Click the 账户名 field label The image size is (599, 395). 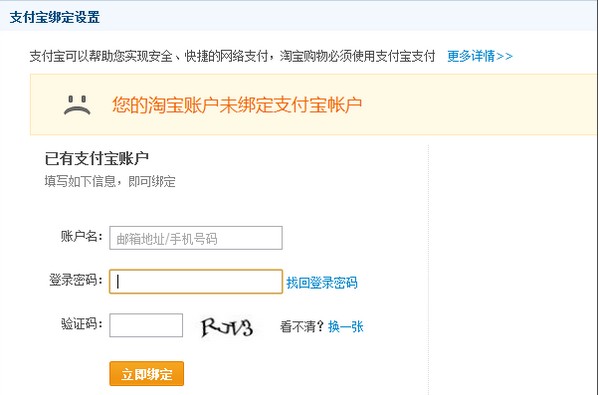click(x=81, y=236)
